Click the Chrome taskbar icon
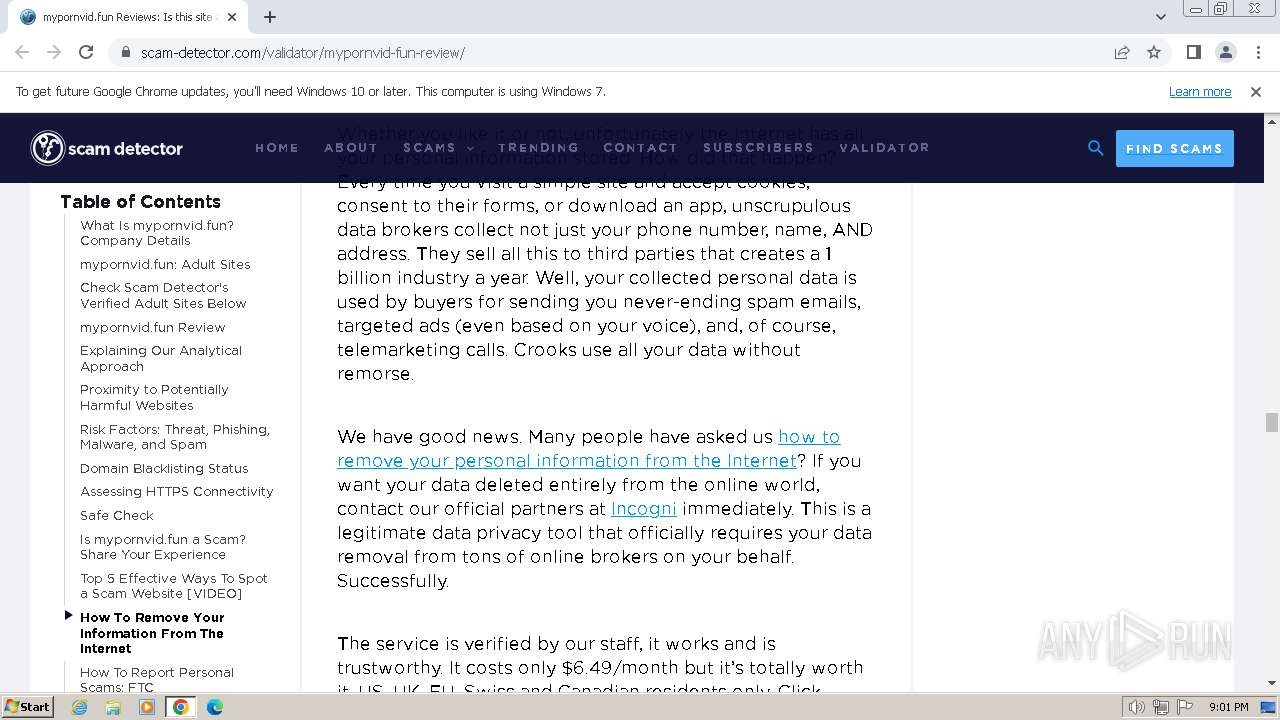The width and height of the screenshot is (1280, 720). [x=181, y=707]
